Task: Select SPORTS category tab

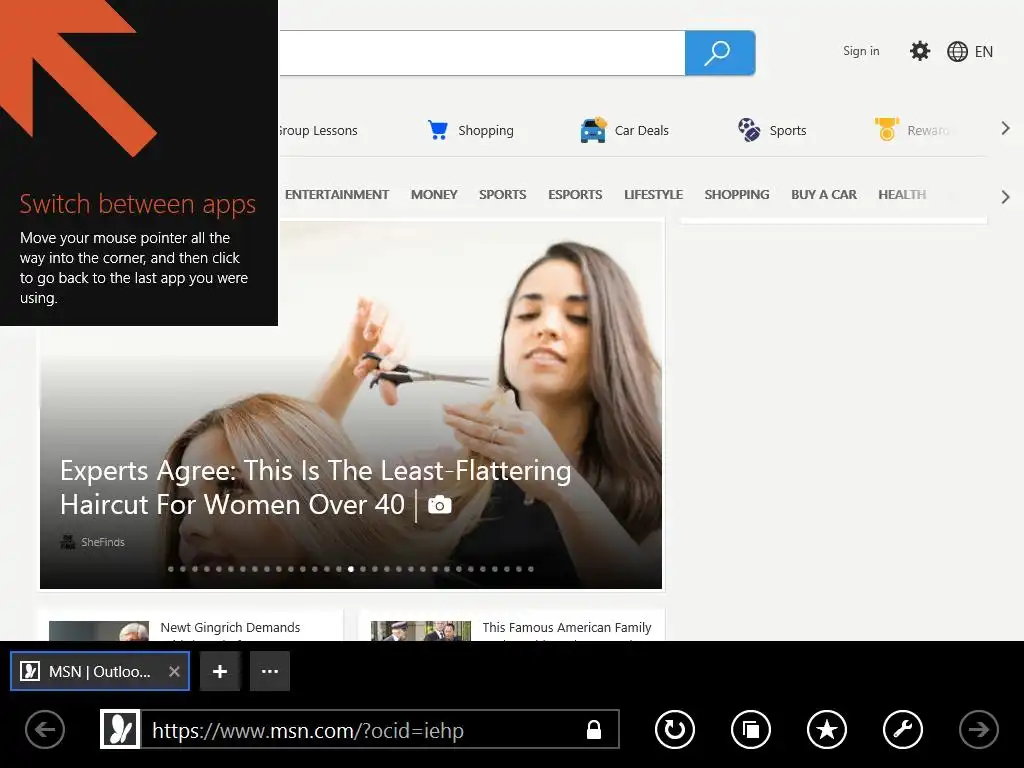Action: pyautogui.click(x=502, y=195)
